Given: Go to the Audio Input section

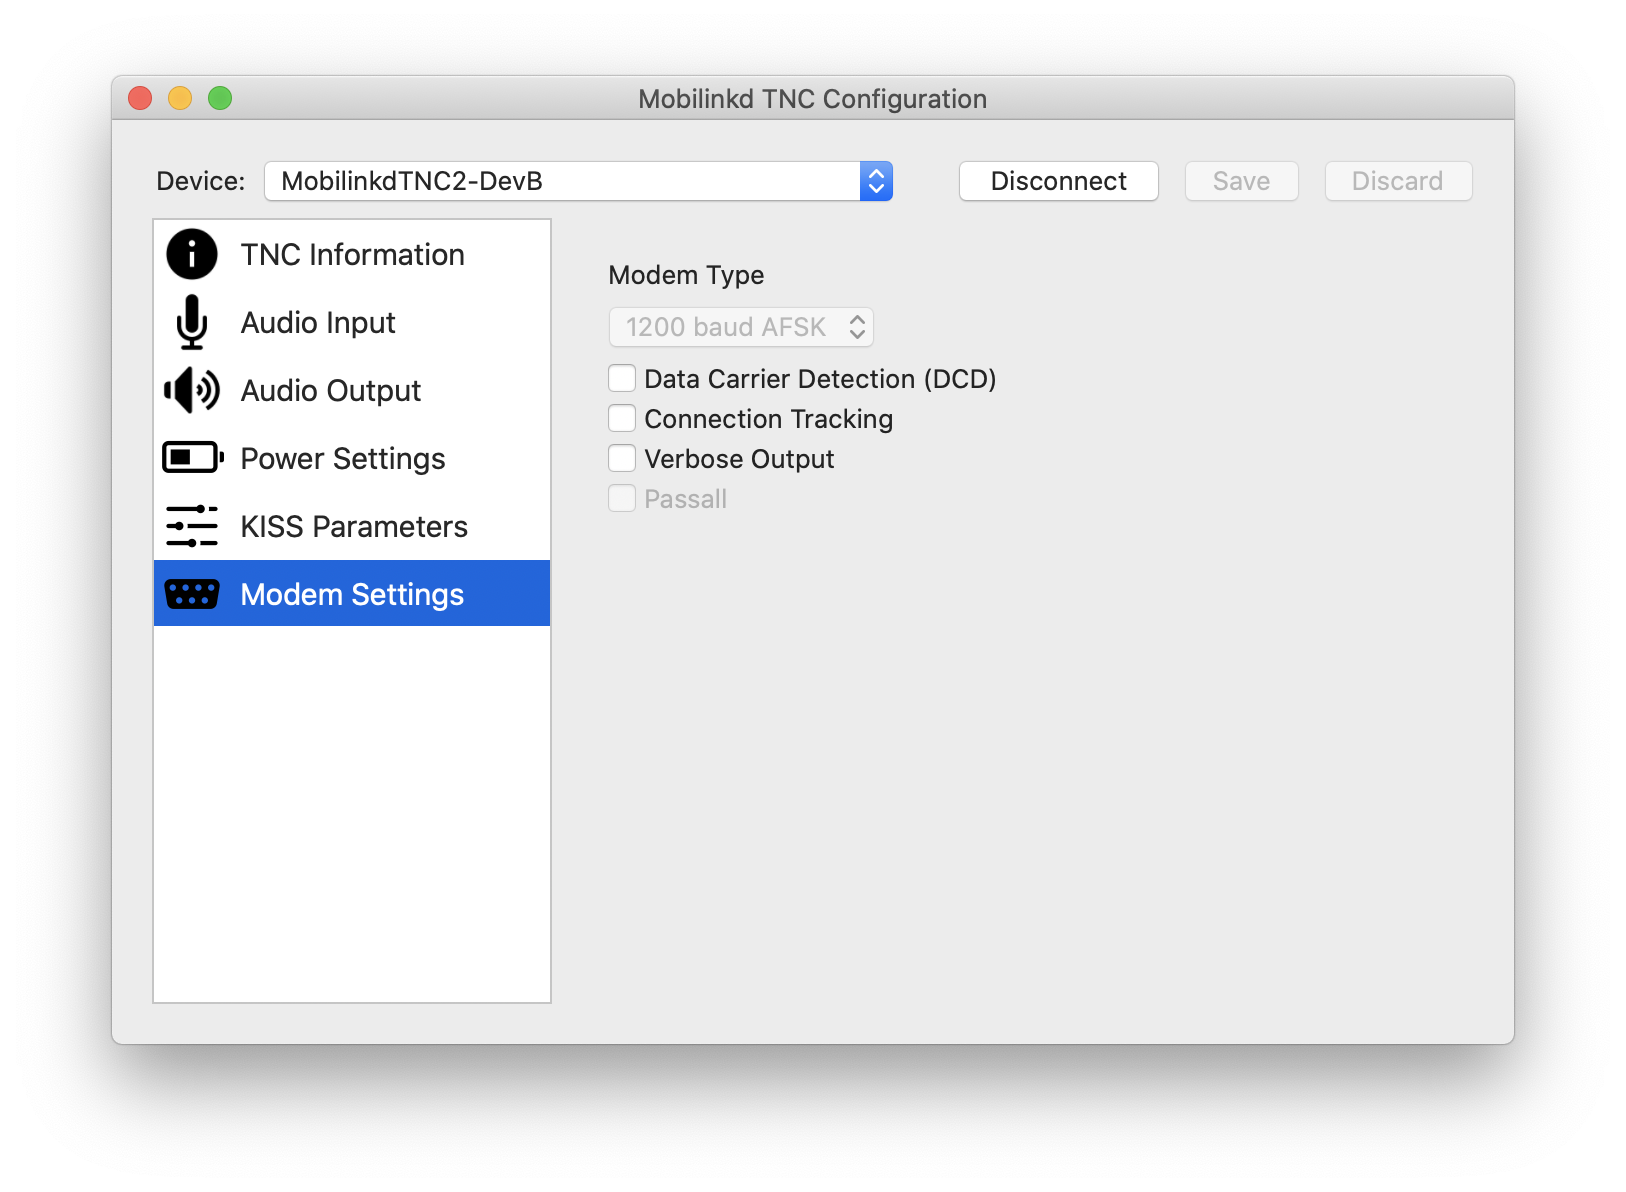Looking at the screenshot, I should coord(352,322).
